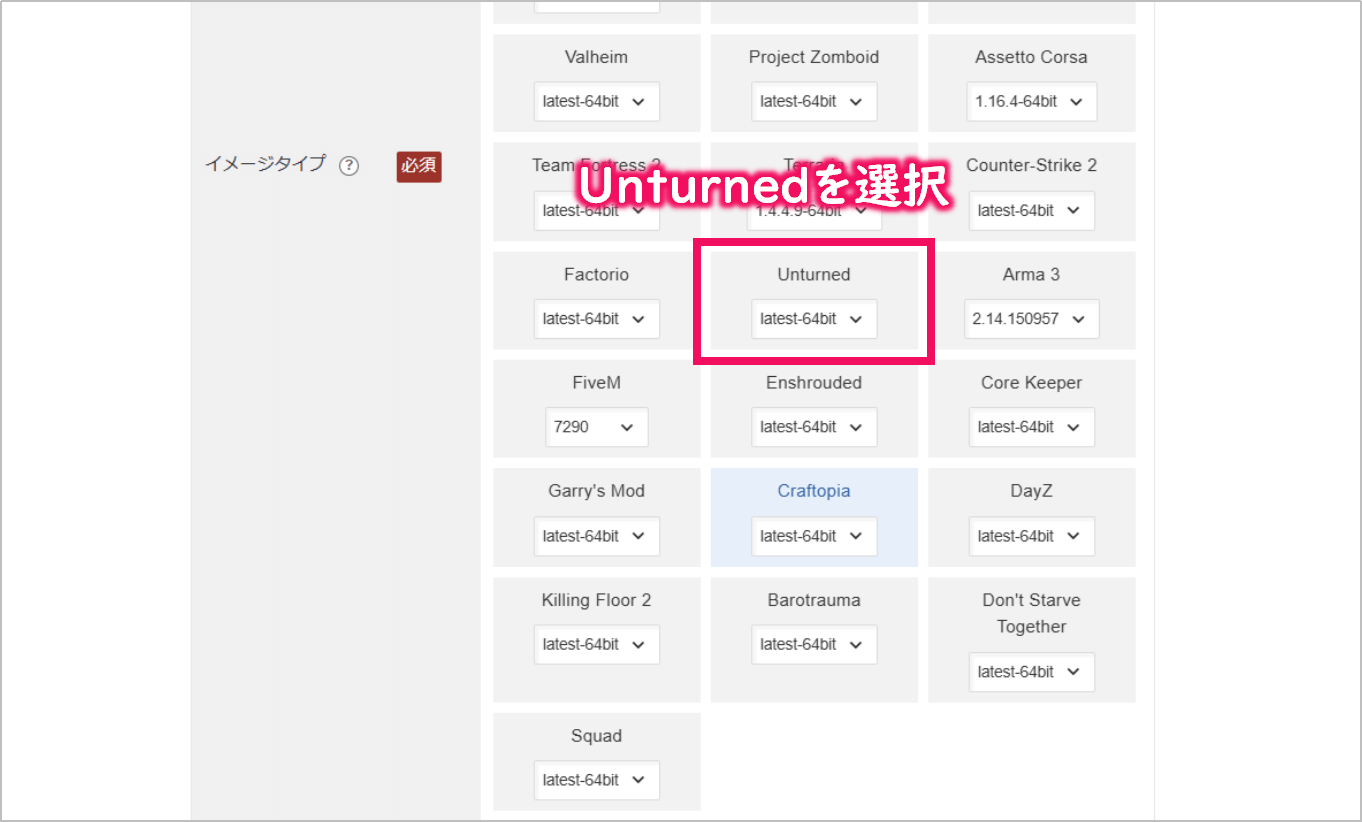Open the Valheim version dropdown
The image size is (1362, 822).
click(596, 101)
